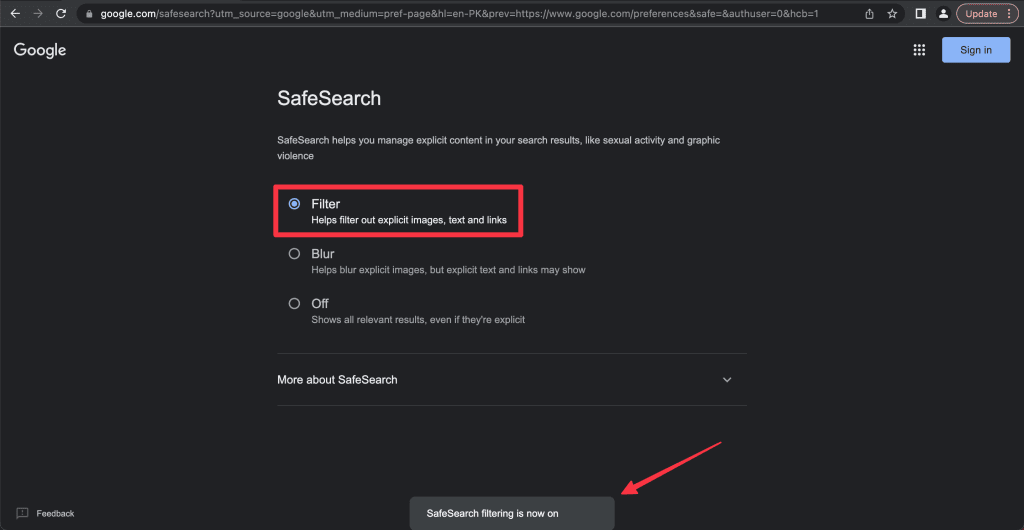Share this page using the share icon
Image resolution: width=1024 pixels, height=530 pixels.
point(869,13)
